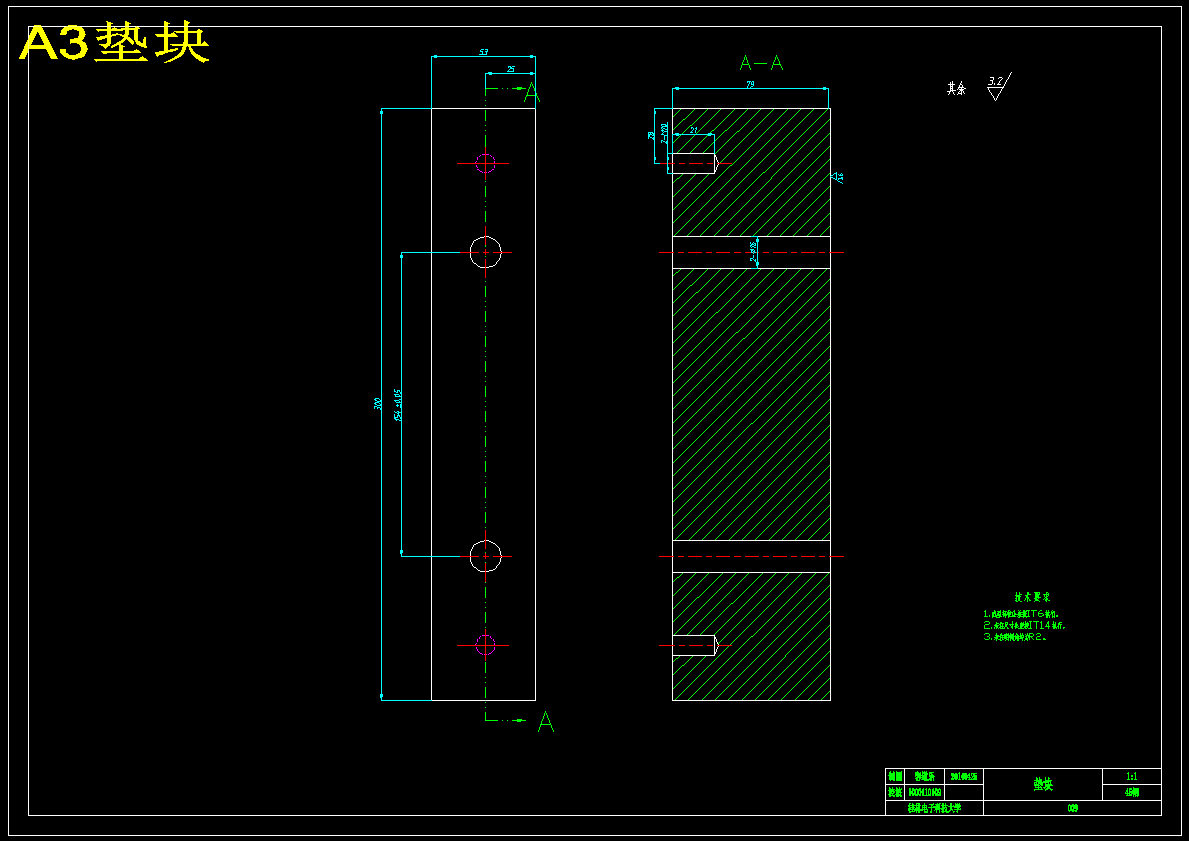
Task: Click the "技术要求" heading
Action: tap(1032, 598)
